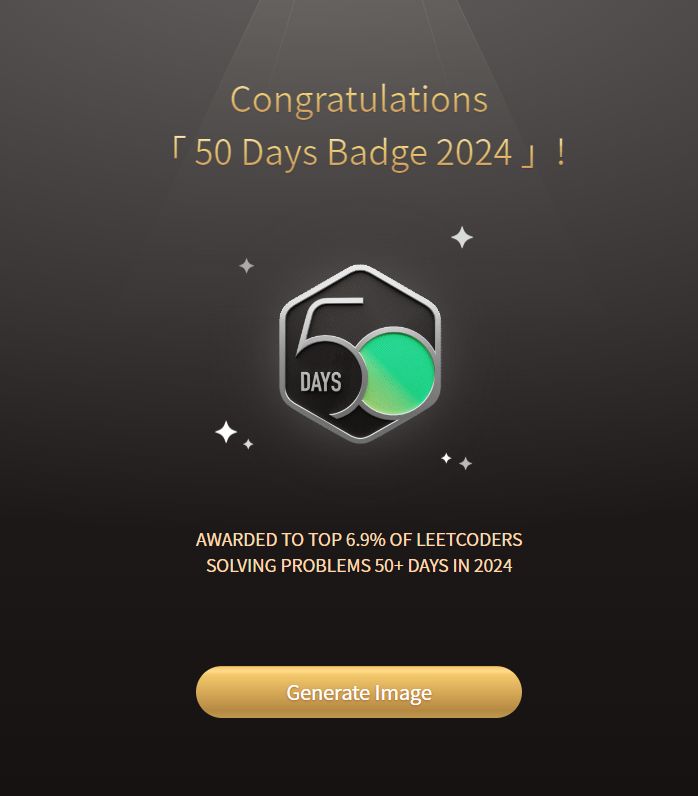Click the SOLVING PROBLEMS 50+ DAYS line

point(359,566)
